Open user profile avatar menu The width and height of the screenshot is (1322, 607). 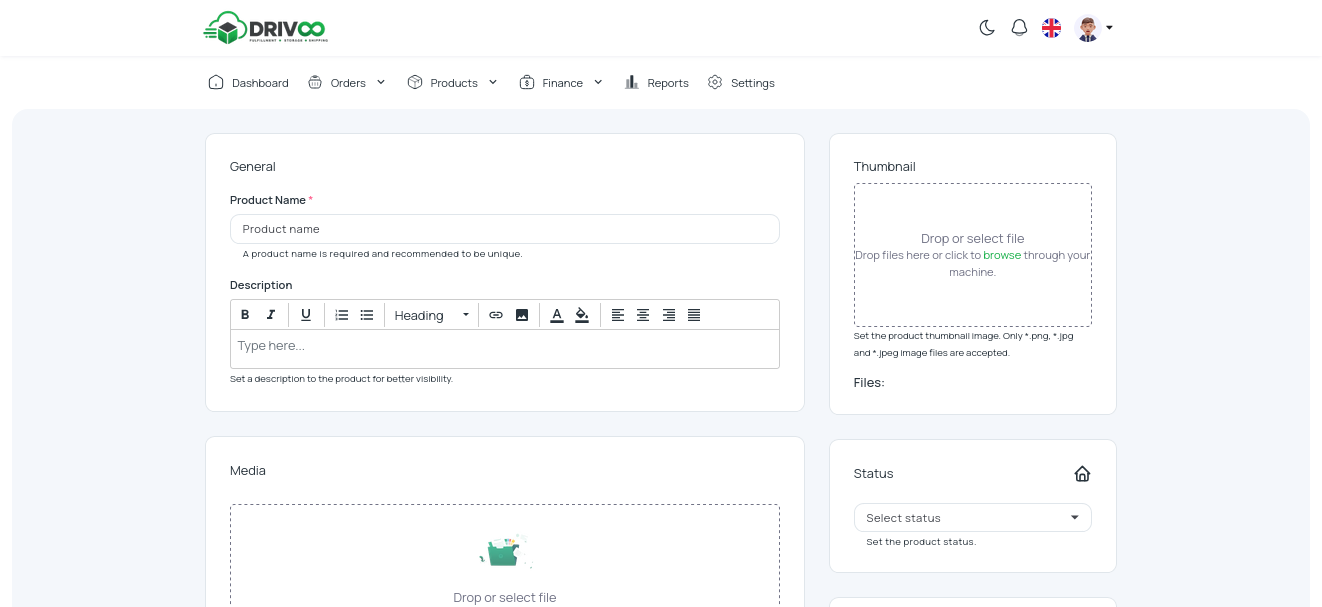(1093, 28)
